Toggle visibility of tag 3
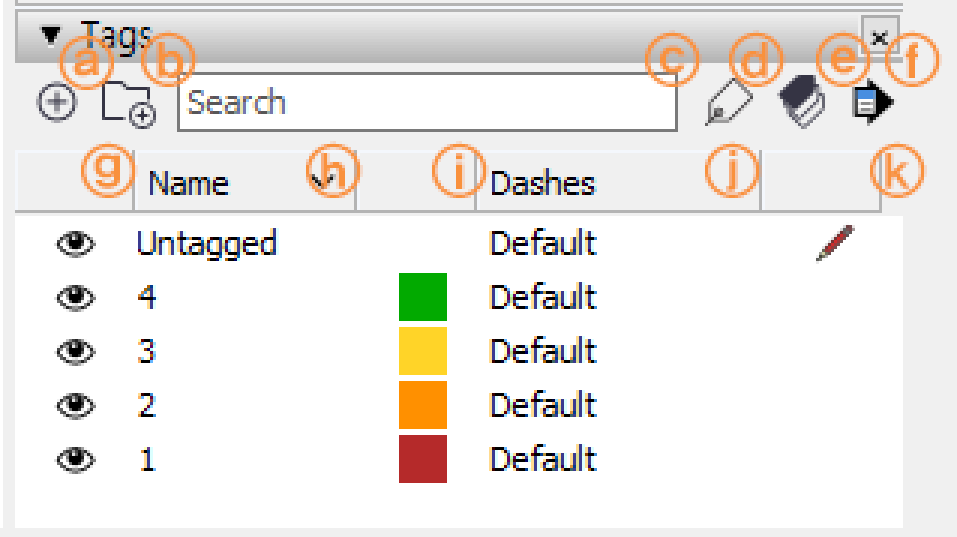Screen dimensions: 957x537 point(76,351)
